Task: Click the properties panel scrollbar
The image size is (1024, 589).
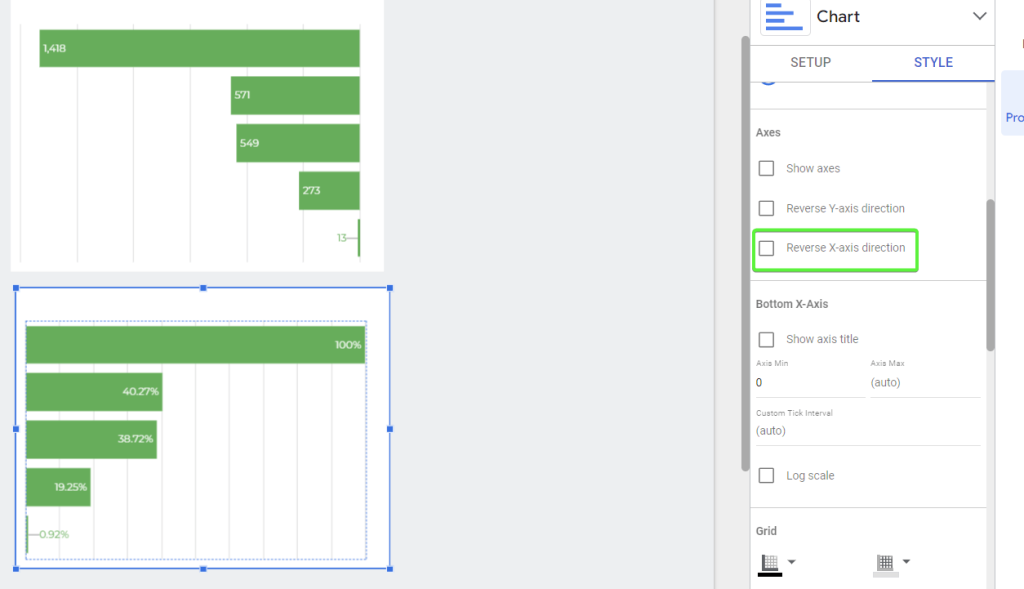Action: point(990,275)
